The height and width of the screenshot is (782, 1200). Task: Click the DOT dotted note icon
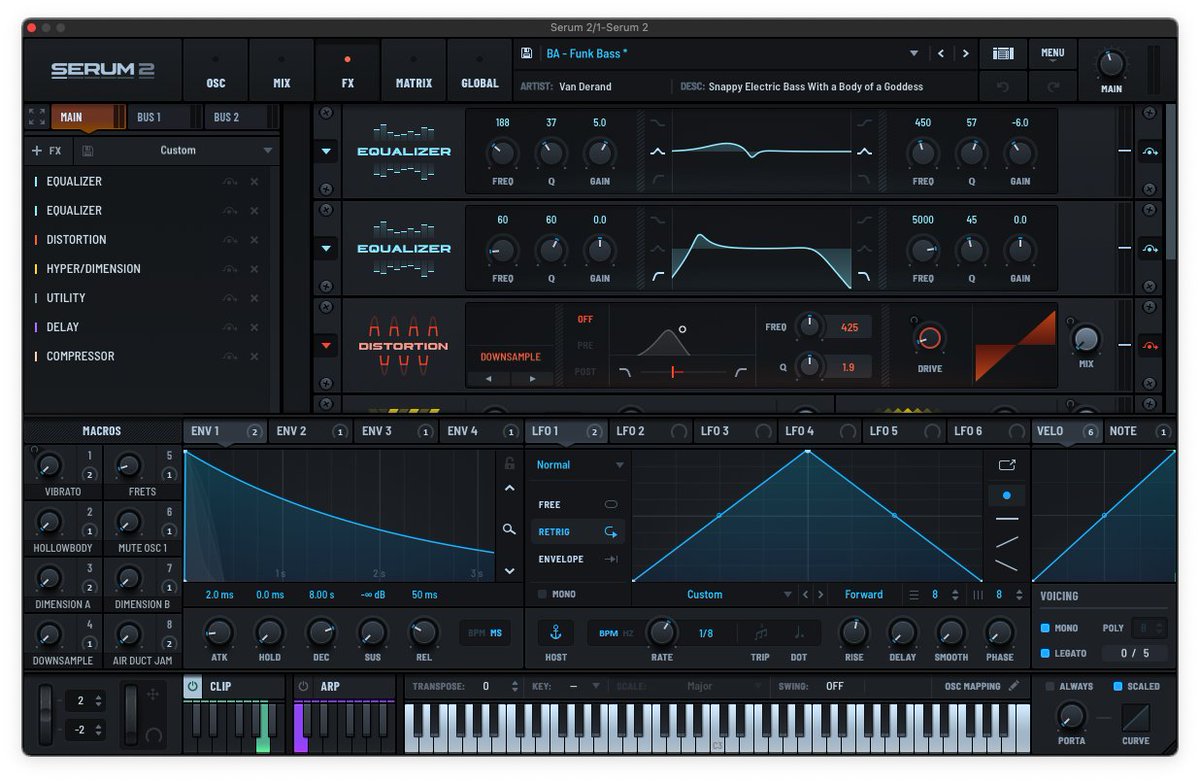click(x=799, y=633)
